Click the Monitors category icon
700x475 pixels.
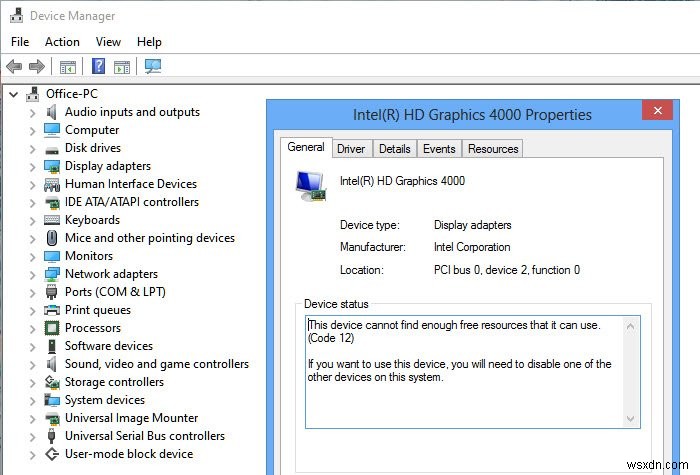52,256
